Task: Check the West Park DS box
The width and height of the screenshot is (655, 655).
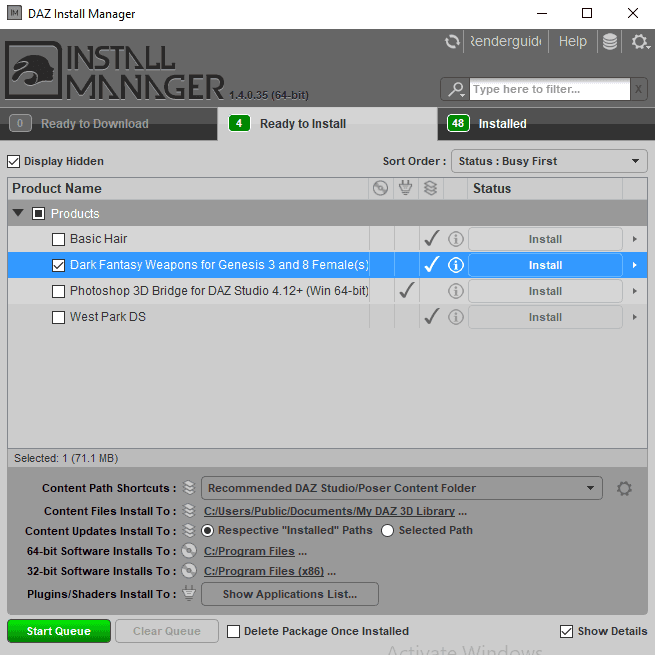Action: click(x=58, y=317)
